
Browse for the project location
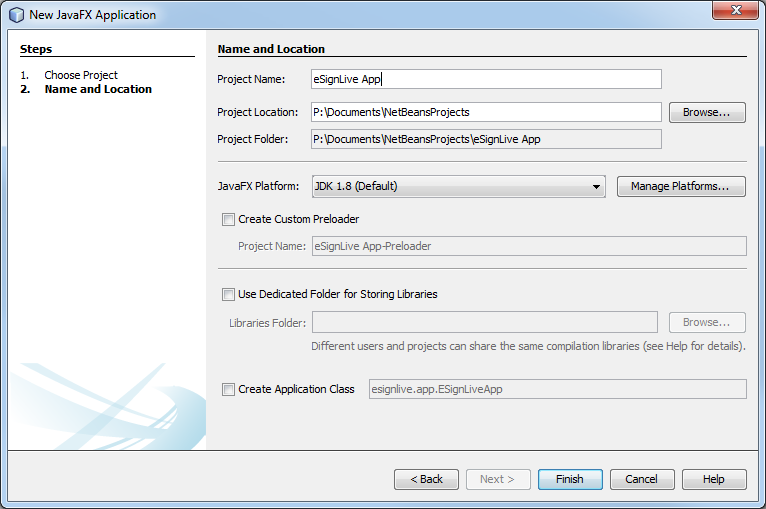(707, 112)
